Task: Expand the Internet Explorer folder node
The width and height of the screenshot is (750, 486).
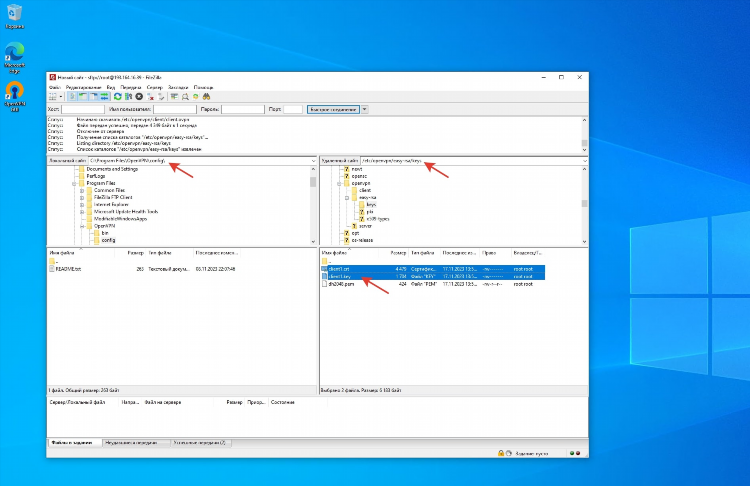Action: (82, 205)
